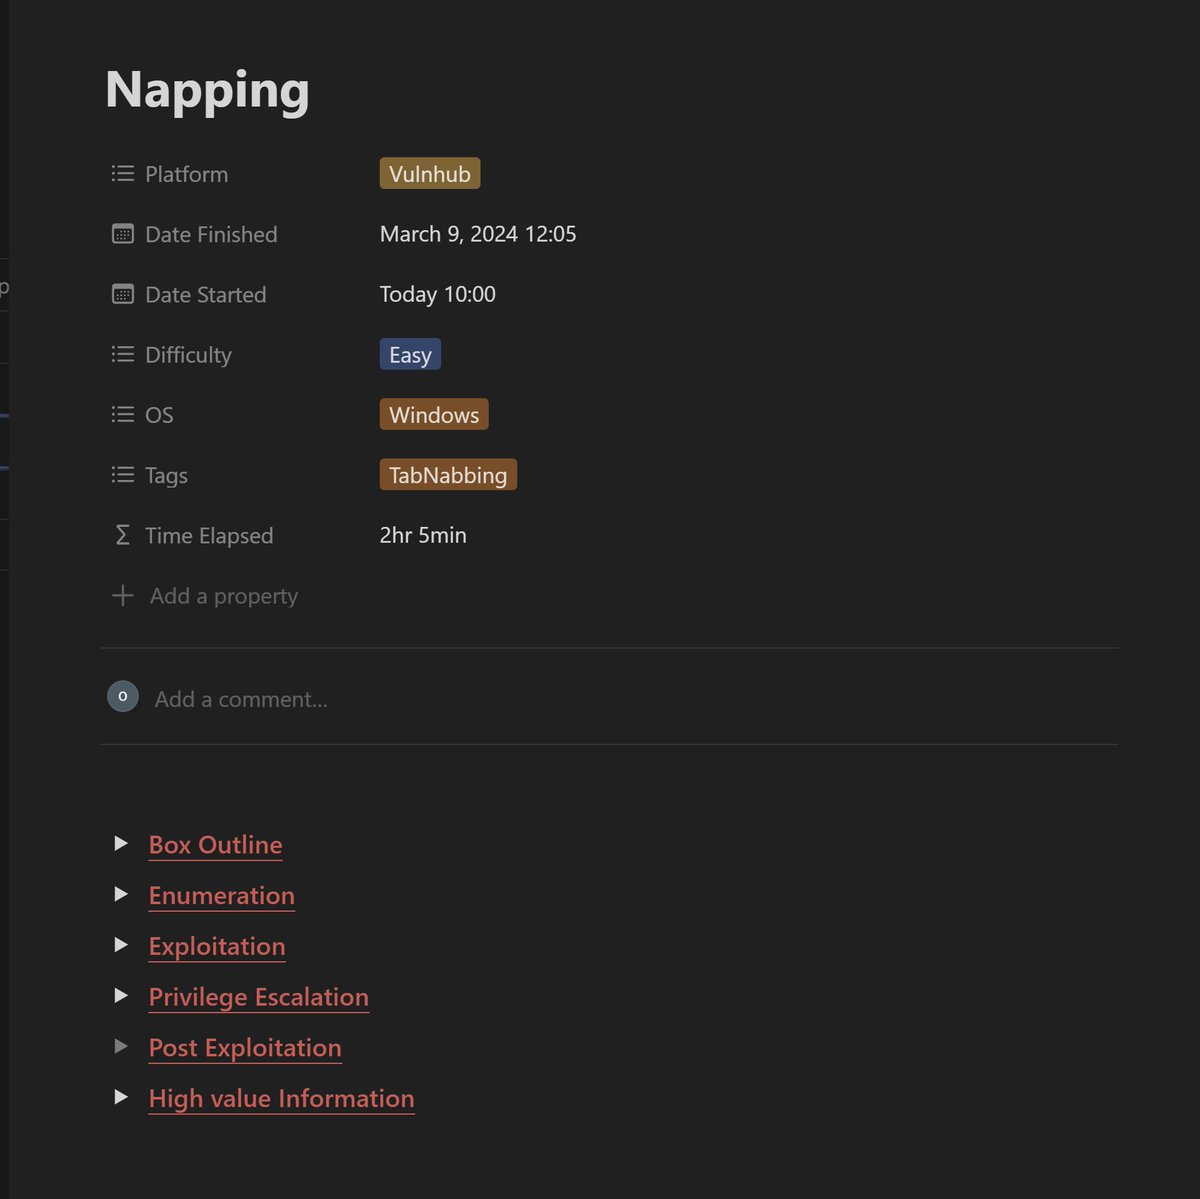1200x1199 pixels.
Task: Open the Post Exploitation heading link
Action: [x=245, y=1048]
